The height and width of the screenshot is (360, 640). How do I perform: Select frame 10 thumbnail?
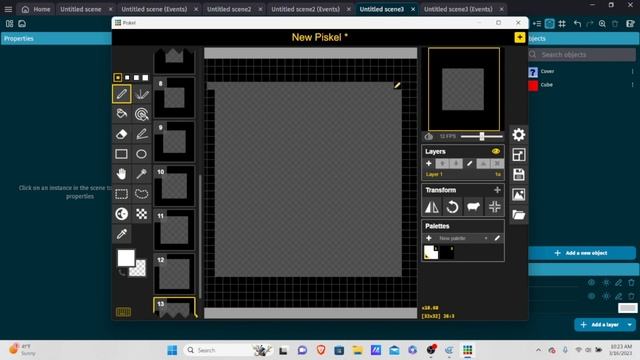(174, 186)
